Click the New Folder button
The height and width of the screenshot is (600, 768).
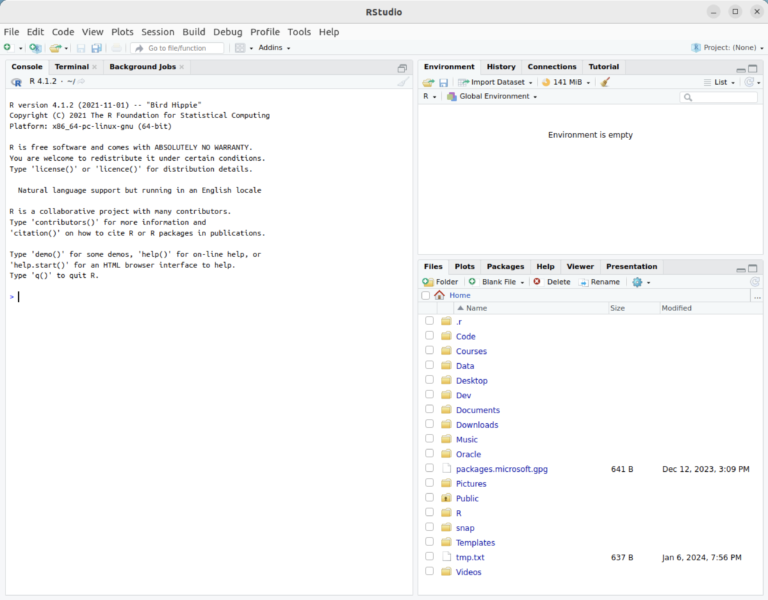tap(440, 282)
